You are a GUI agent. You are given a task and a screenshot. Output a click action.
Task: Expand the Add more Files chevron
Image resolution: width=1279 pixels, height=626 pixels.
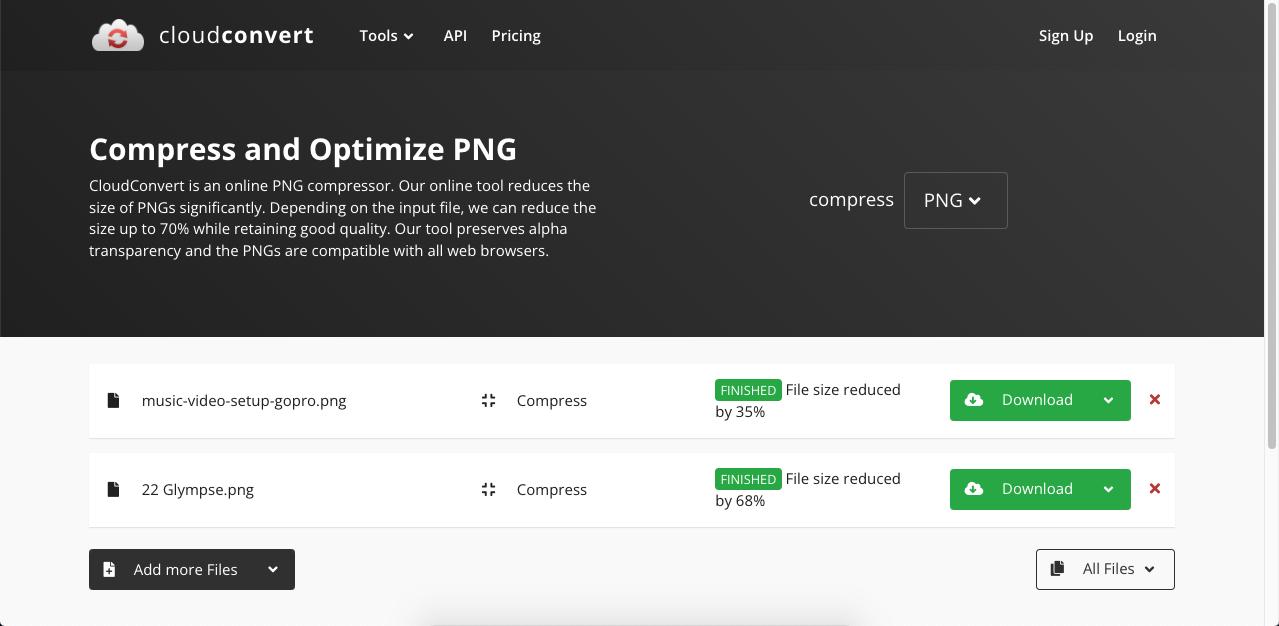(x=272, y=569)
